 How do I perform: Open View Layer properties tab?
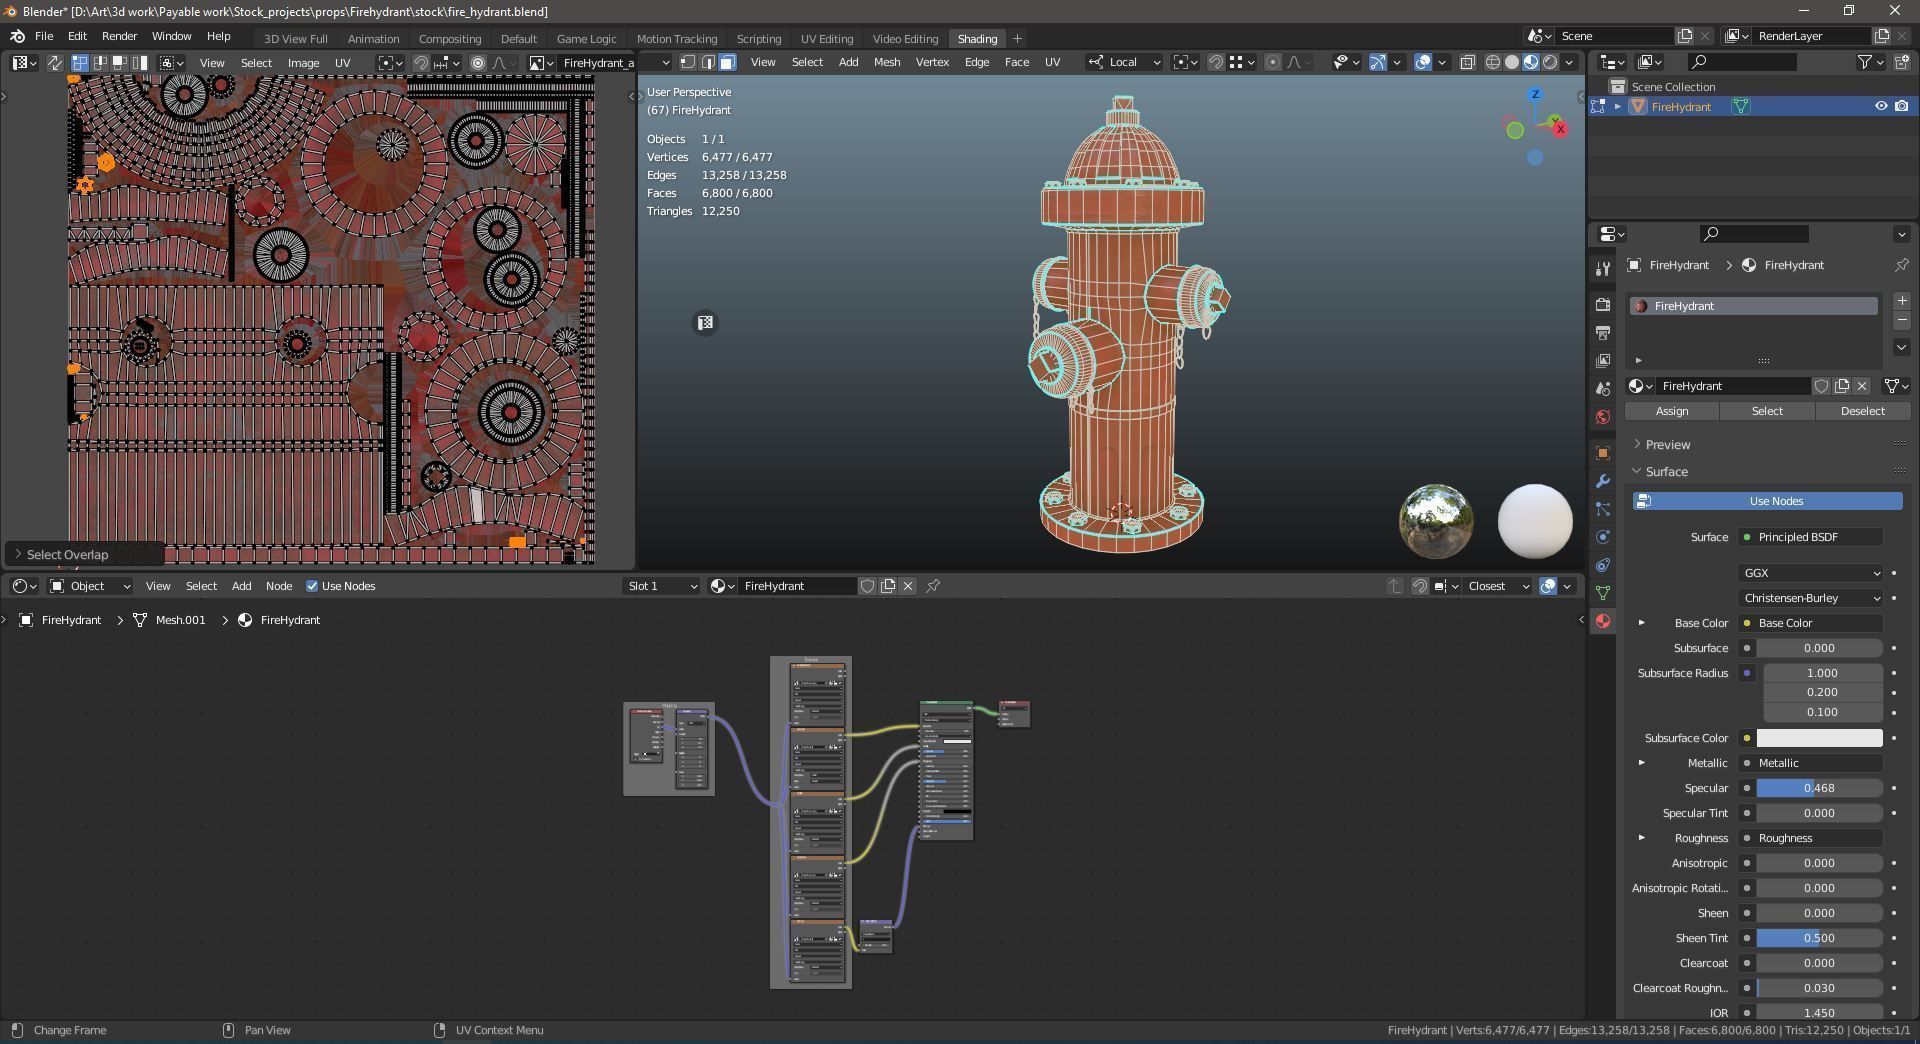click(x=1603, y=360)
